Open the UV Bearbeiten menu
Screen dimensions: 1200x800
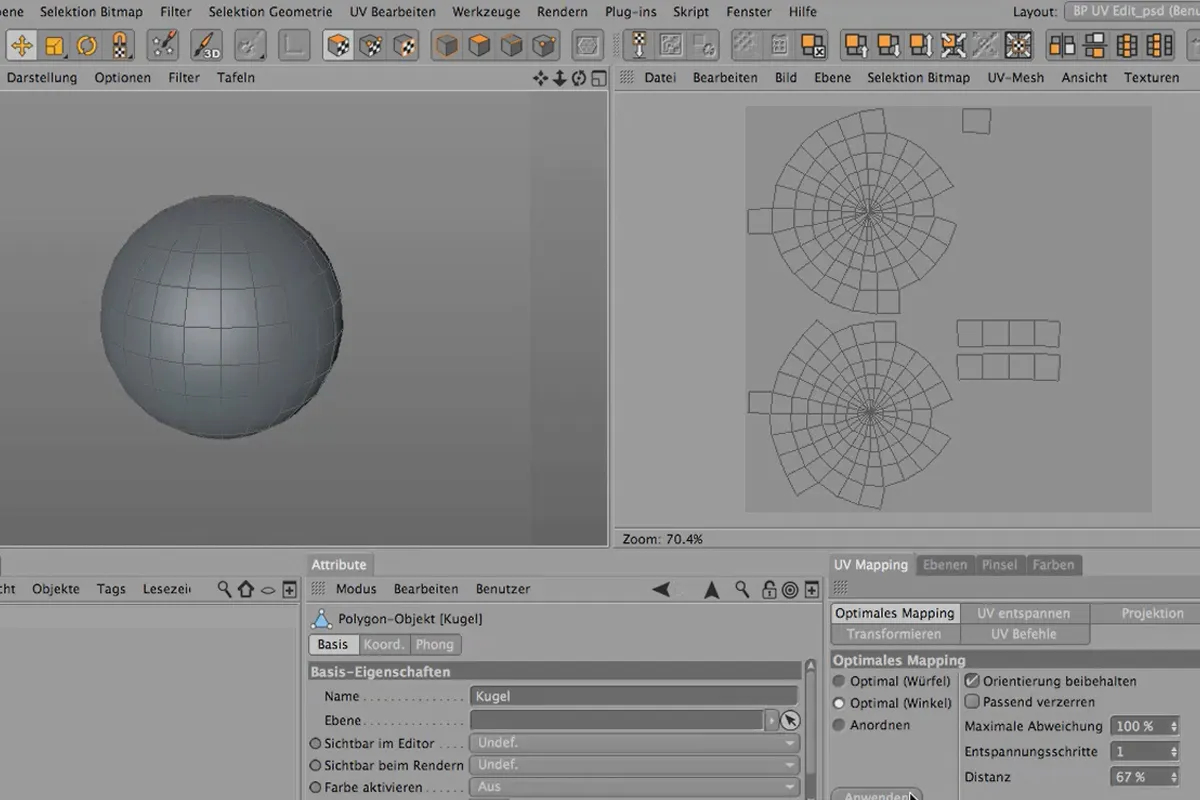pos(393,12)
